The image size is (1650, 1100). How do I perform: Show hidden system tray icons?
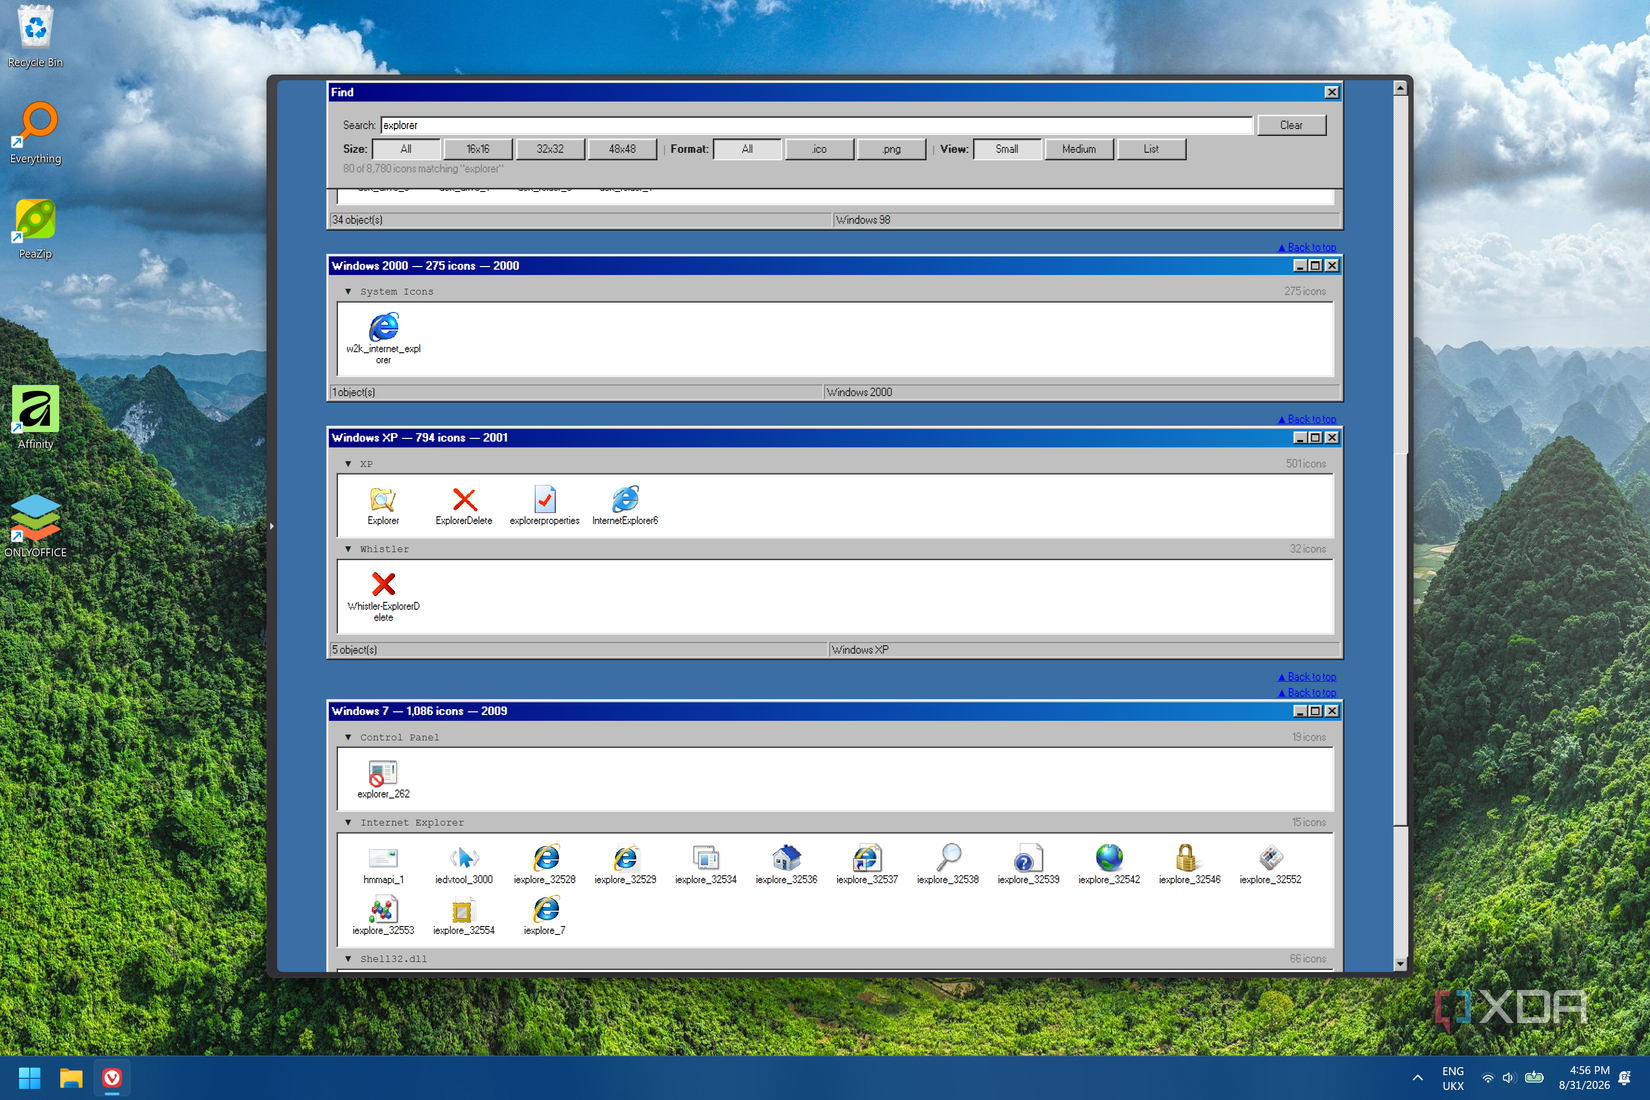pos(1418,1078)
